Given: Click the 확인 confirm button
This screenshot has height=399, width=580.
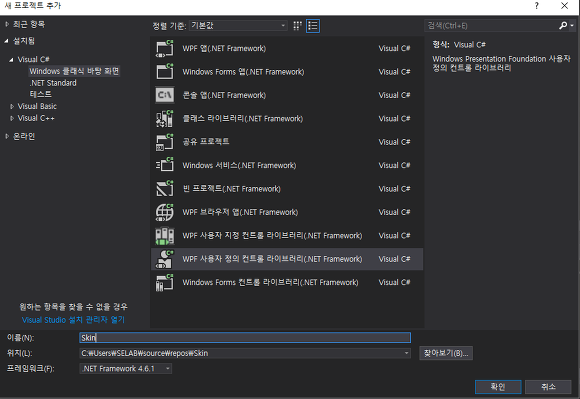Looking at the screenshot, I should coord(498,387).
